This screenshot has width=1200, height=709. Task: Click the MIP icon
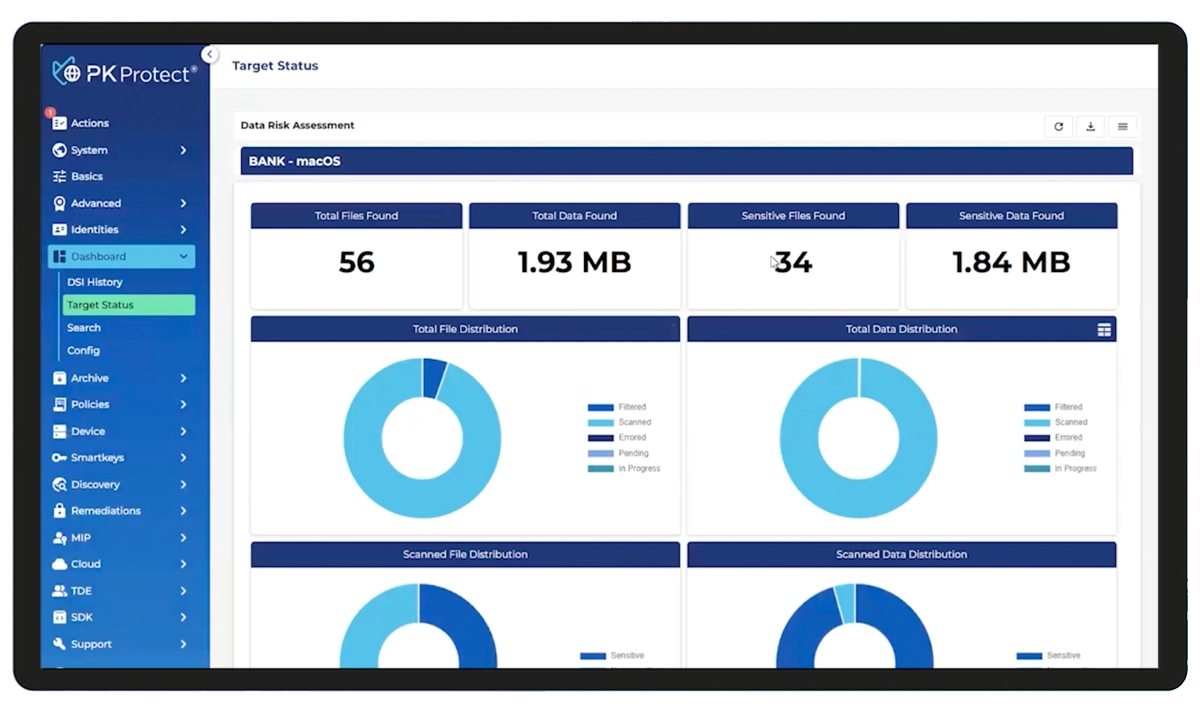tap(59, 537)
